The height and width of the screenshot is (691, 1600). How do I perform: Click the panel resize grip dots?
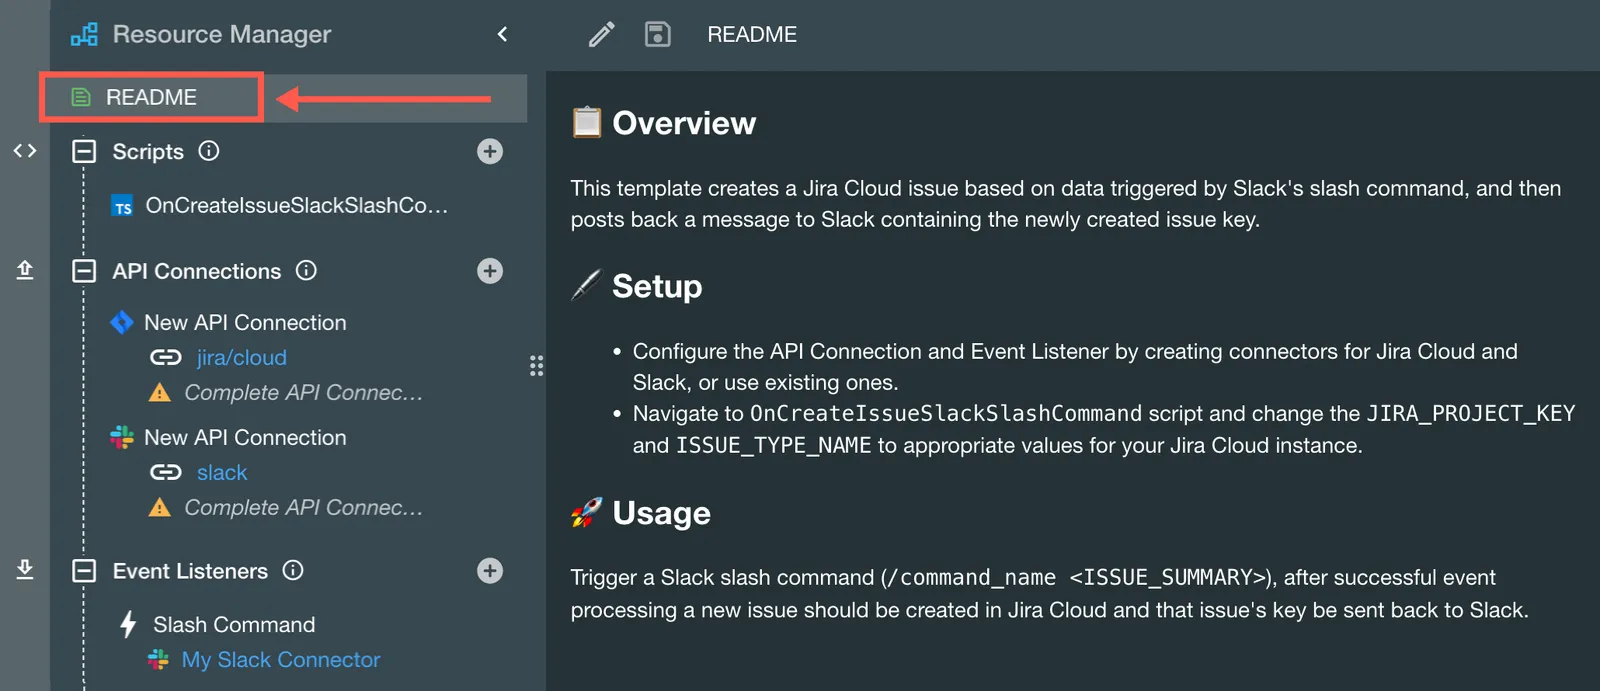(537, 366)
